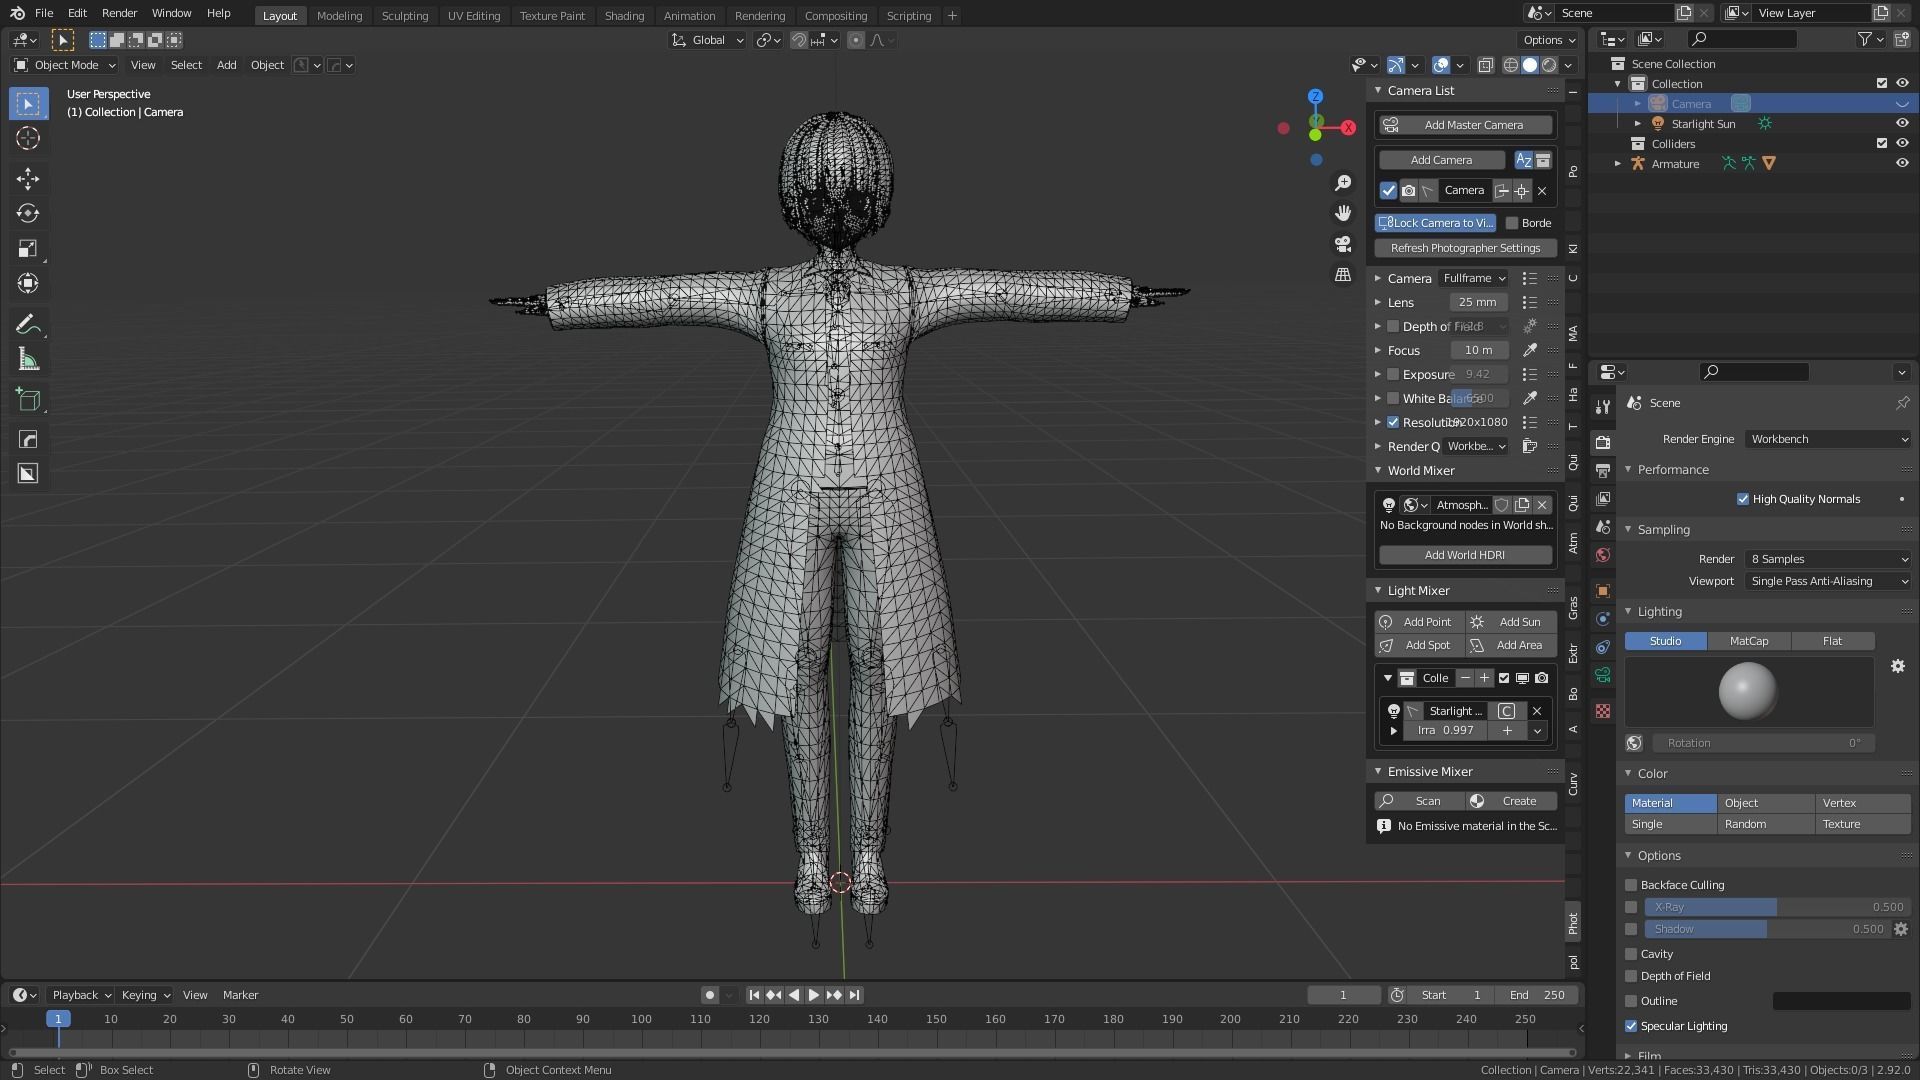Open Render Engine Workbench dropdown

[x=1828, y=439]
